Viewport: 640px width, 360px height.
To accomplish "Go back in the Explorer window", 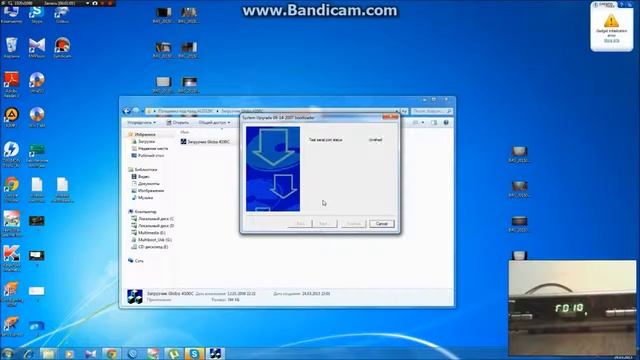I will tap(127, 111).
